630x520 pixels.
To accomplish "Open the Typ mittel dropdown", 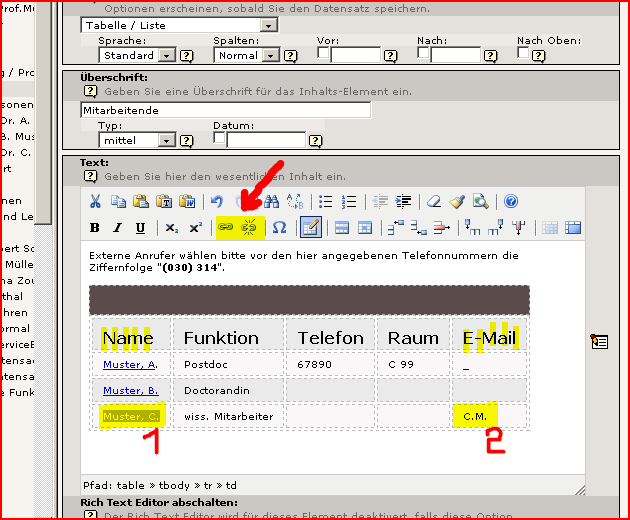I will tap(166, 141).
